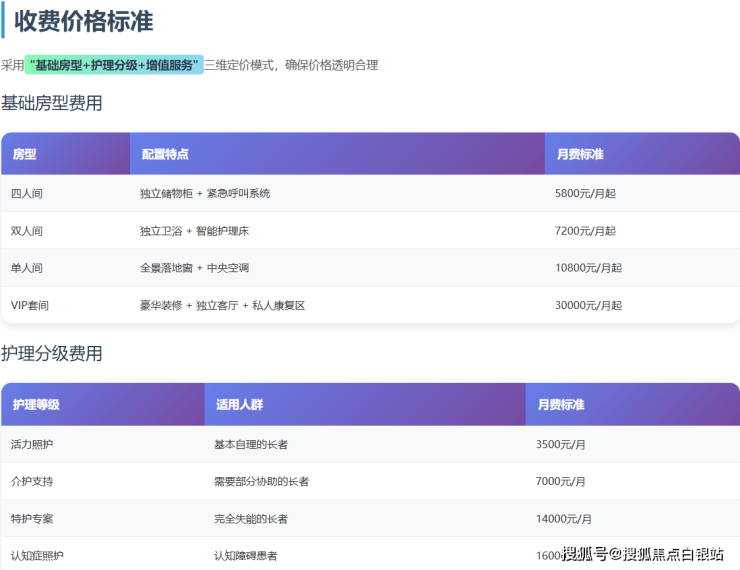Click the 适用人群 column header
740x570 pixels.
pos(239,405)
